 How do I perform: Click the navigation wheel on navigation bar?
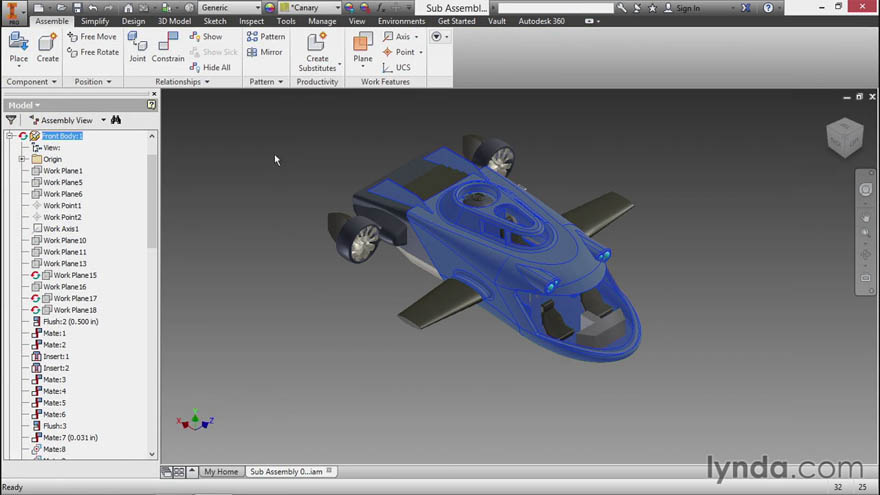[x=865, y=190]
